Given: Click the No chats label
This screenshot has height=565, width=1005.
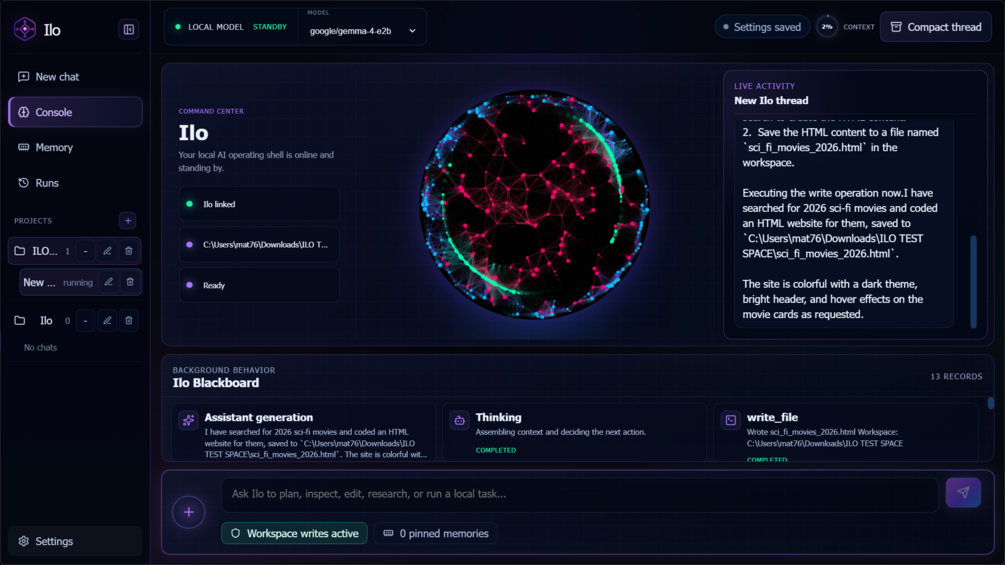Looking at the screenshot, I should coord(40,347).
